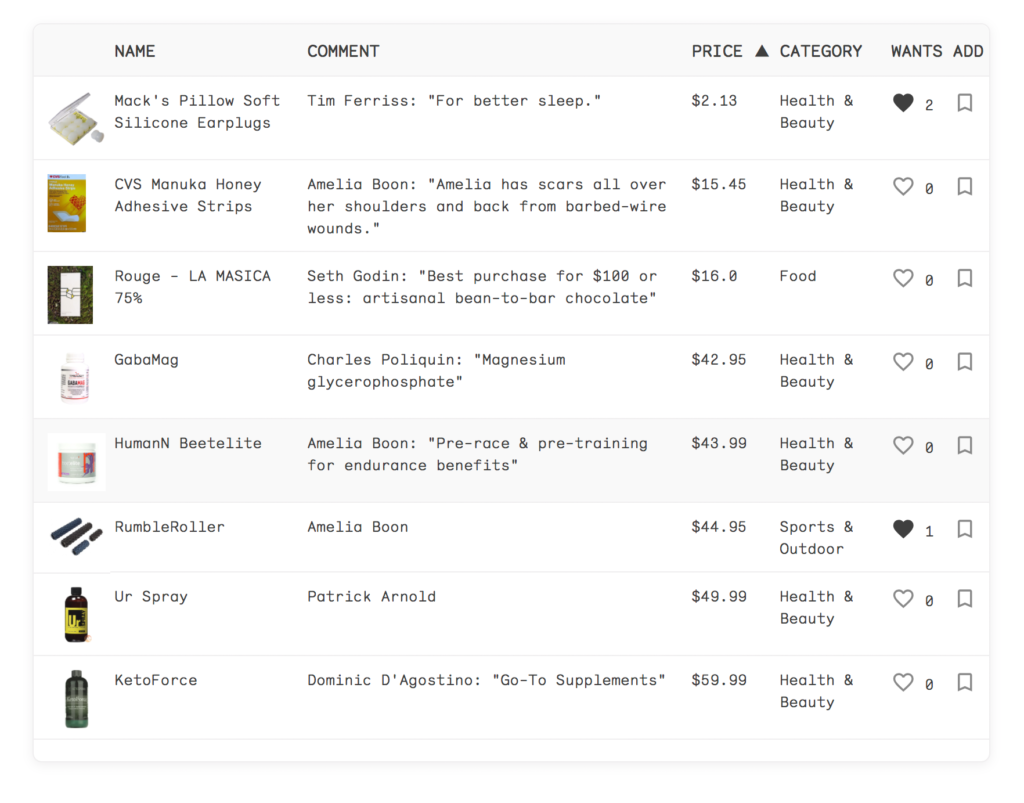Click Dominic D'Agostino Go-To Supplements comment
The width and height of the screenshot is (1024, 803).
(x=487, y=680)
